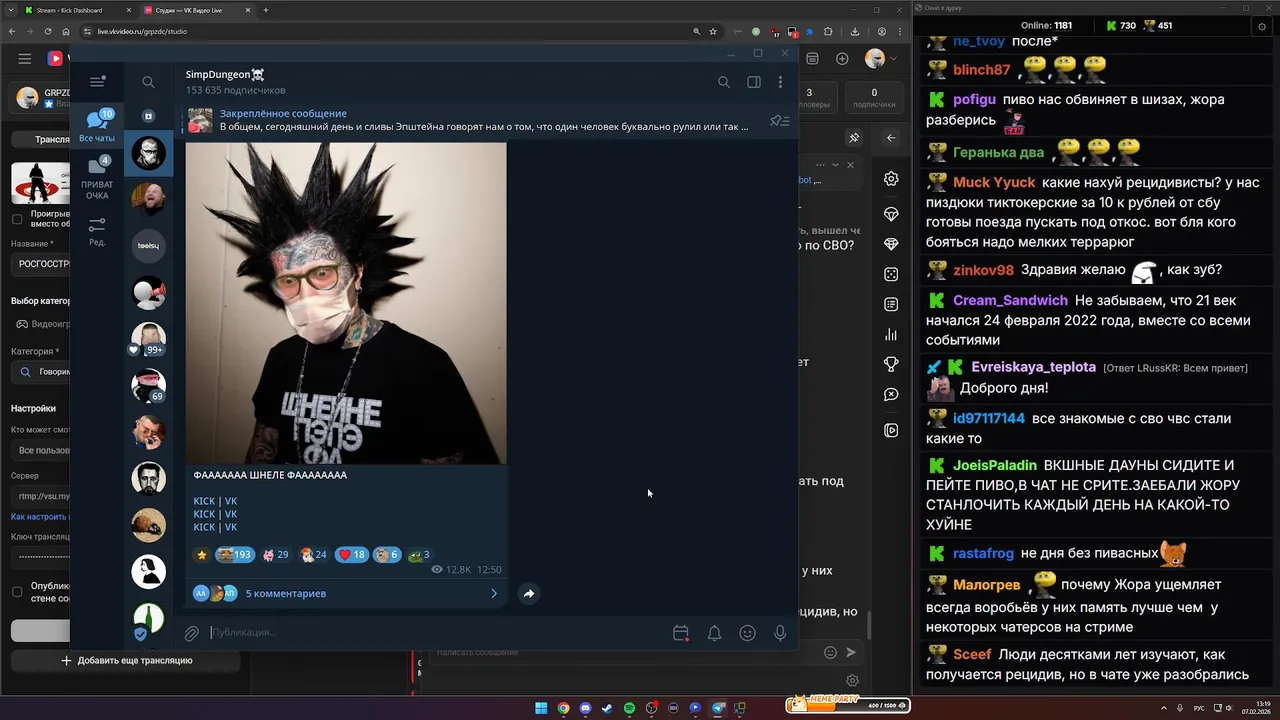Open the Telegram hamburger menu
Viewport: 1280px width, 720px height.
point(97,82)
